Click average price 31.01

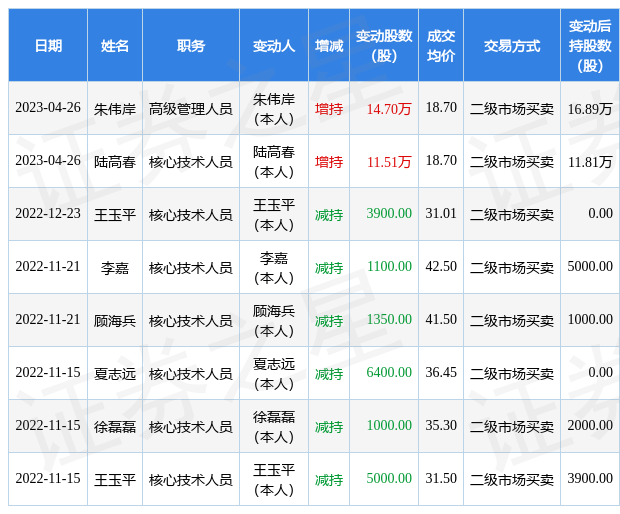441,214
